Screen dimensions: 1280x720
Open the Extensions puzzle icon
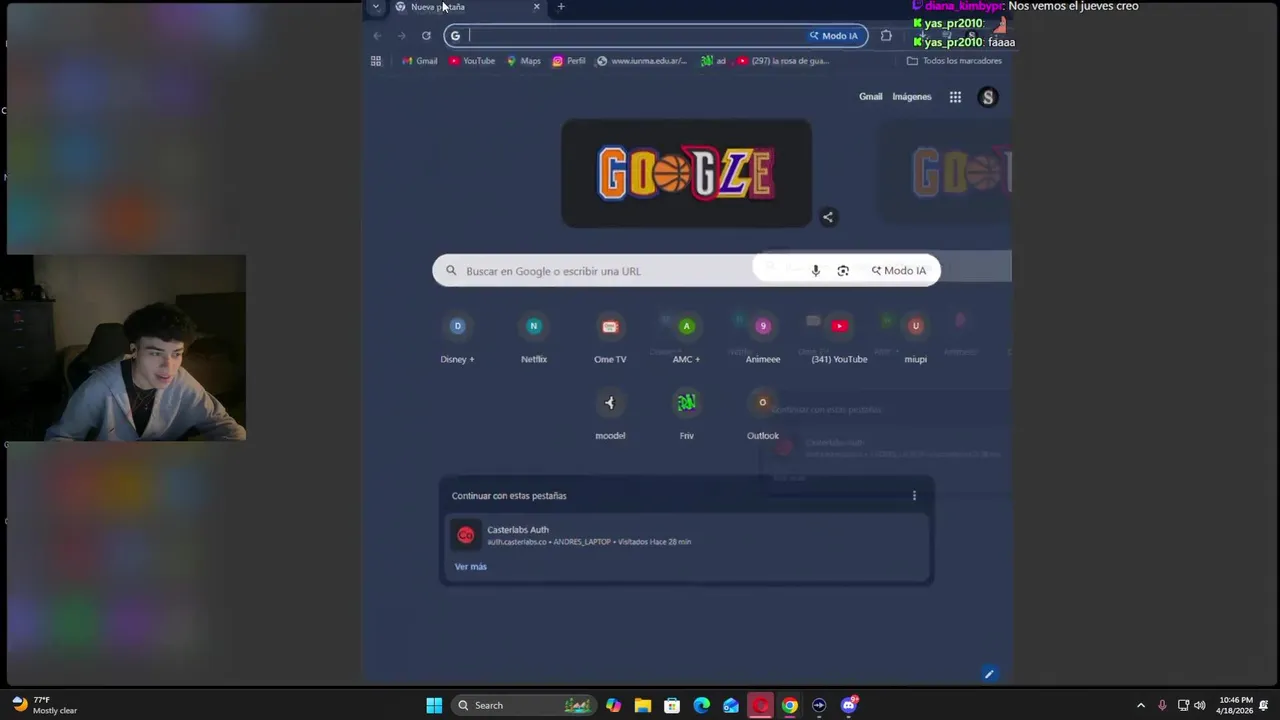point(886,36)
